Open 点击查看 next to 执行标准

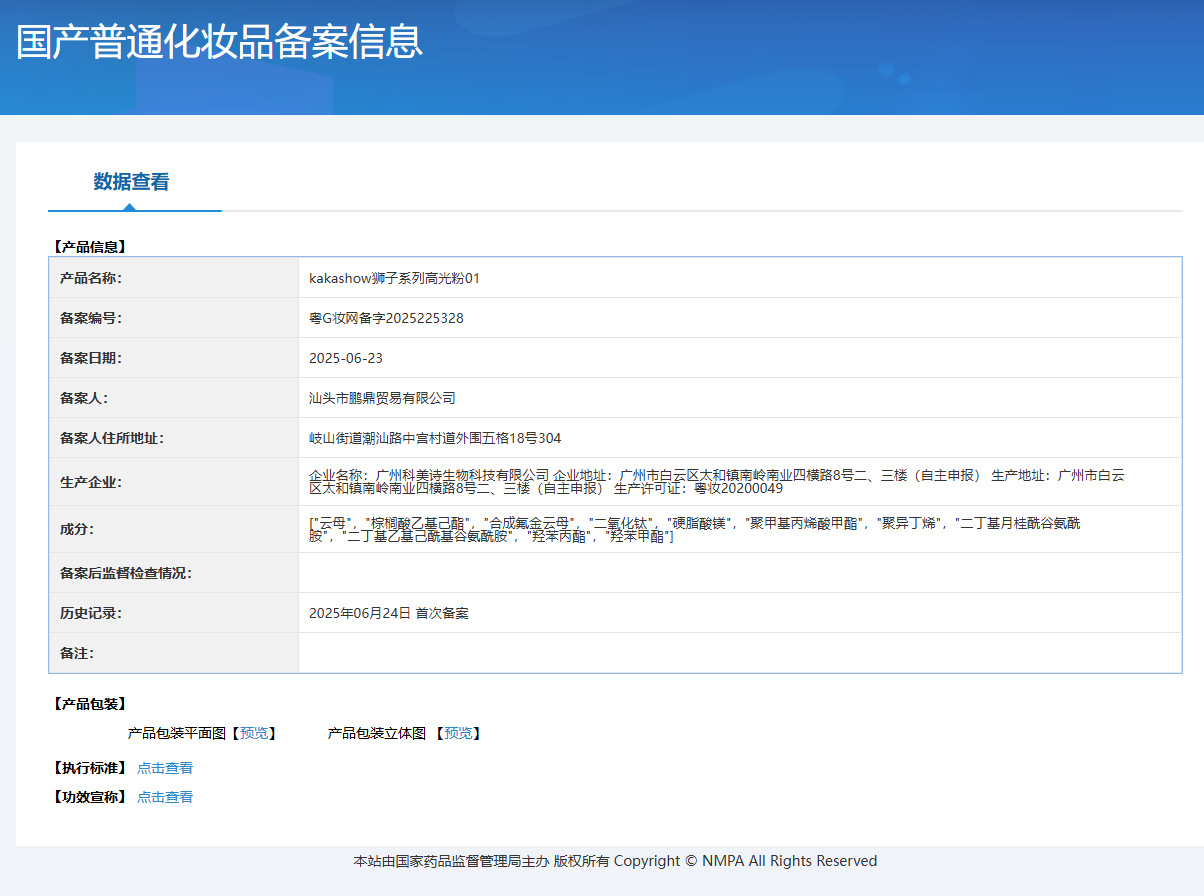[x=165, y=768]
